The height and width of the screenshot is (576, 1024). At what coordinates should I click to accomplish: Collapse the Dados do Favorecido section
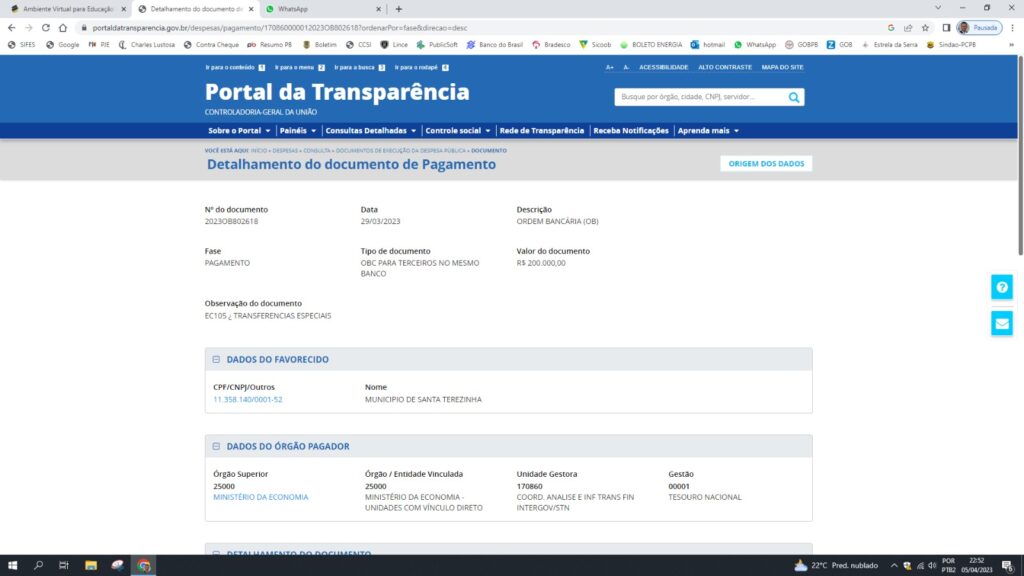pyautogui.click(x=216, y=360)
